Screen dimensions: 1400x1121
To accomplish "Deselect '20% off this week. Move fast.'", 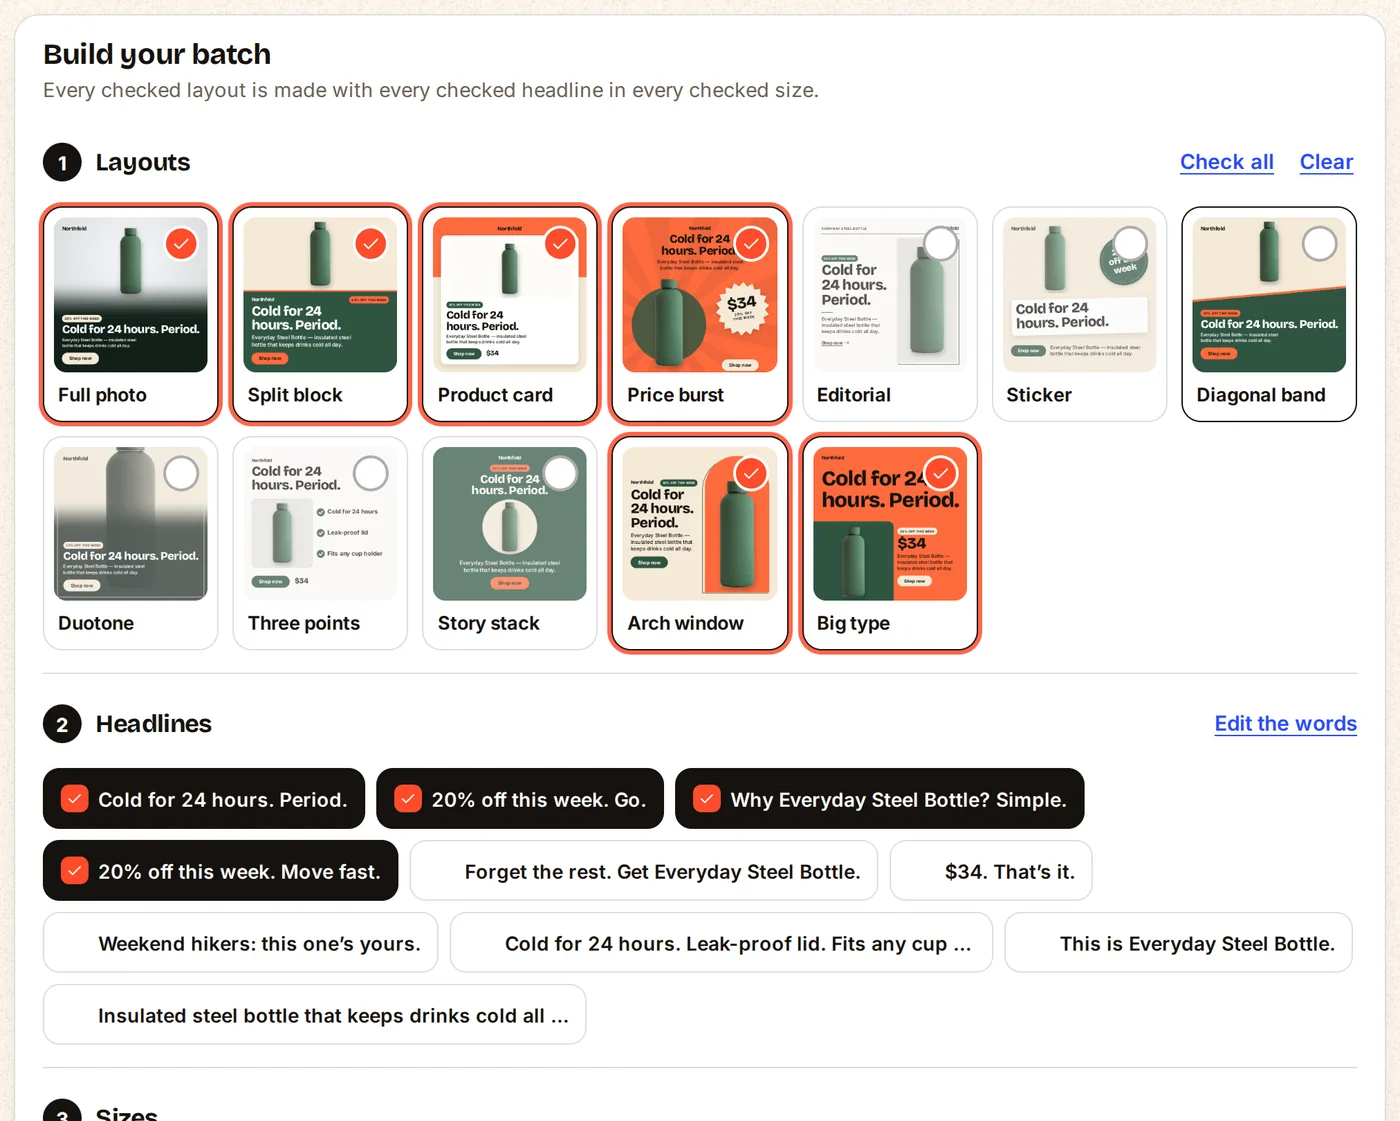I will click(221, 871).
